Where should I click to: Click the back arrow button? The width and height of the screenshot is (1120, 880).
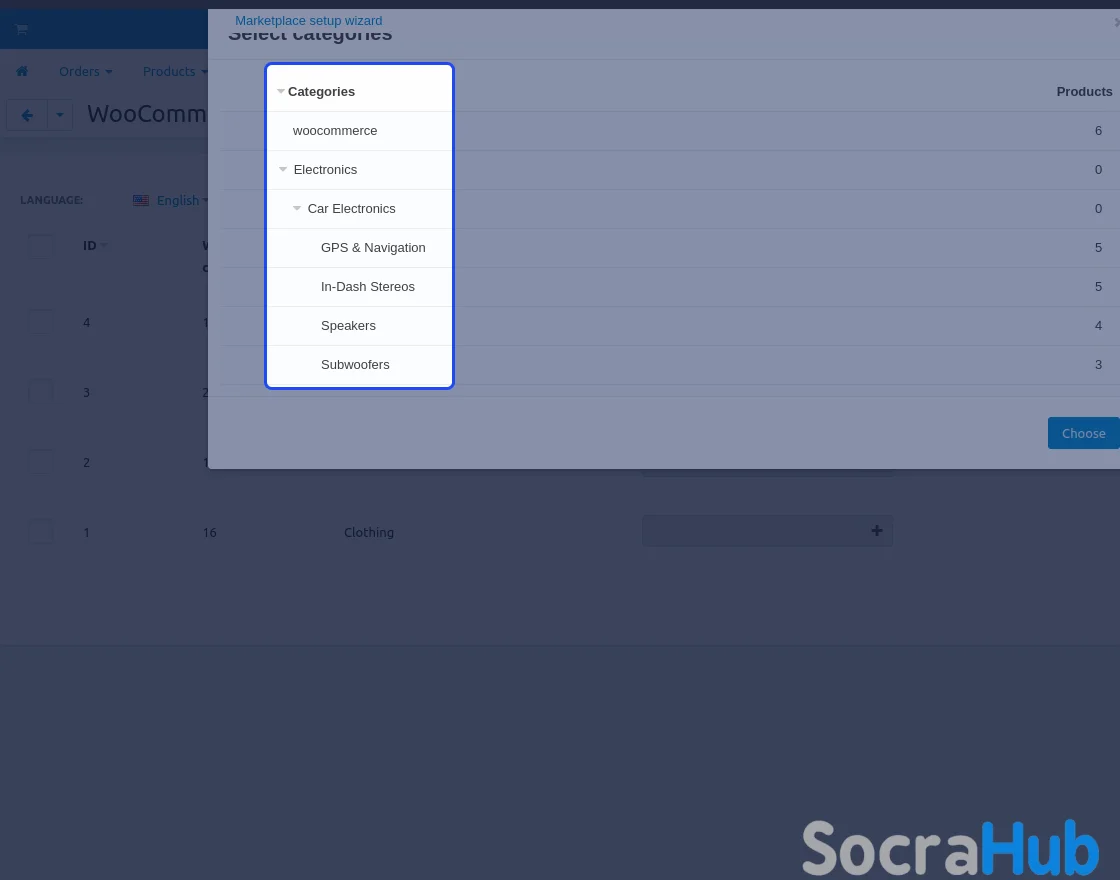(27, 115)
